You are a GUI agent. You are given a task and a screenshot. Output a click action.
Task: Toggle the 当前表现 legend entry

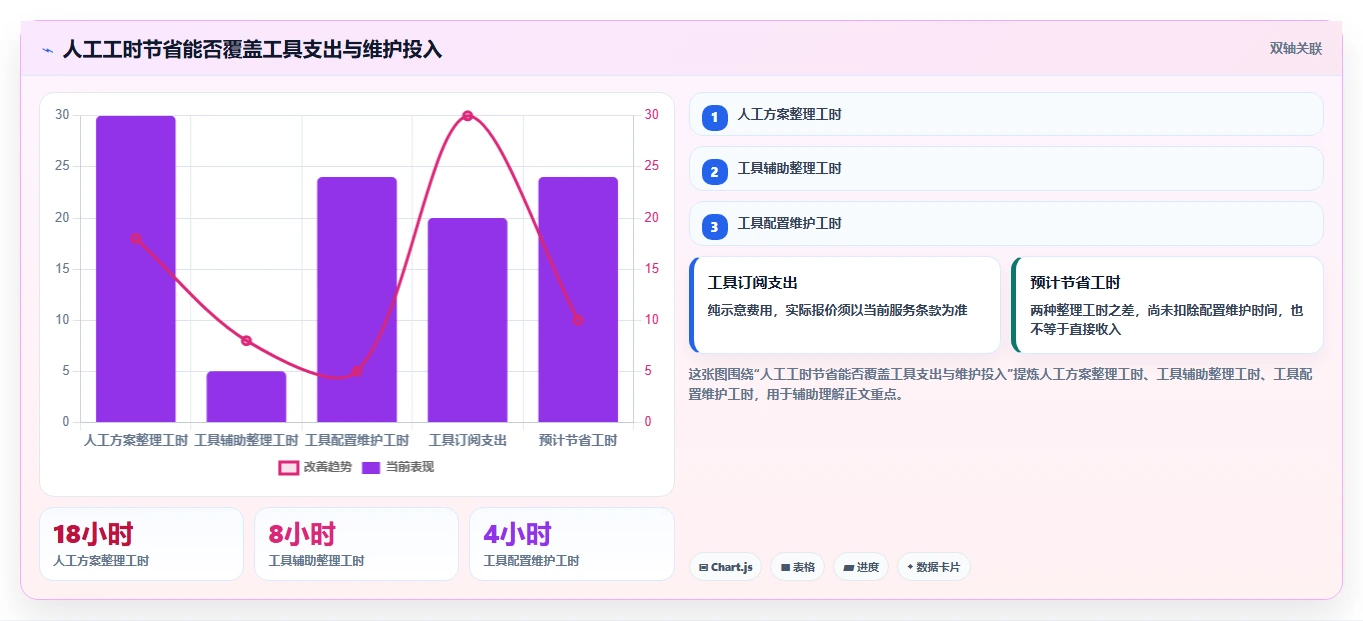pyautogui.click(x=398, y=467)
